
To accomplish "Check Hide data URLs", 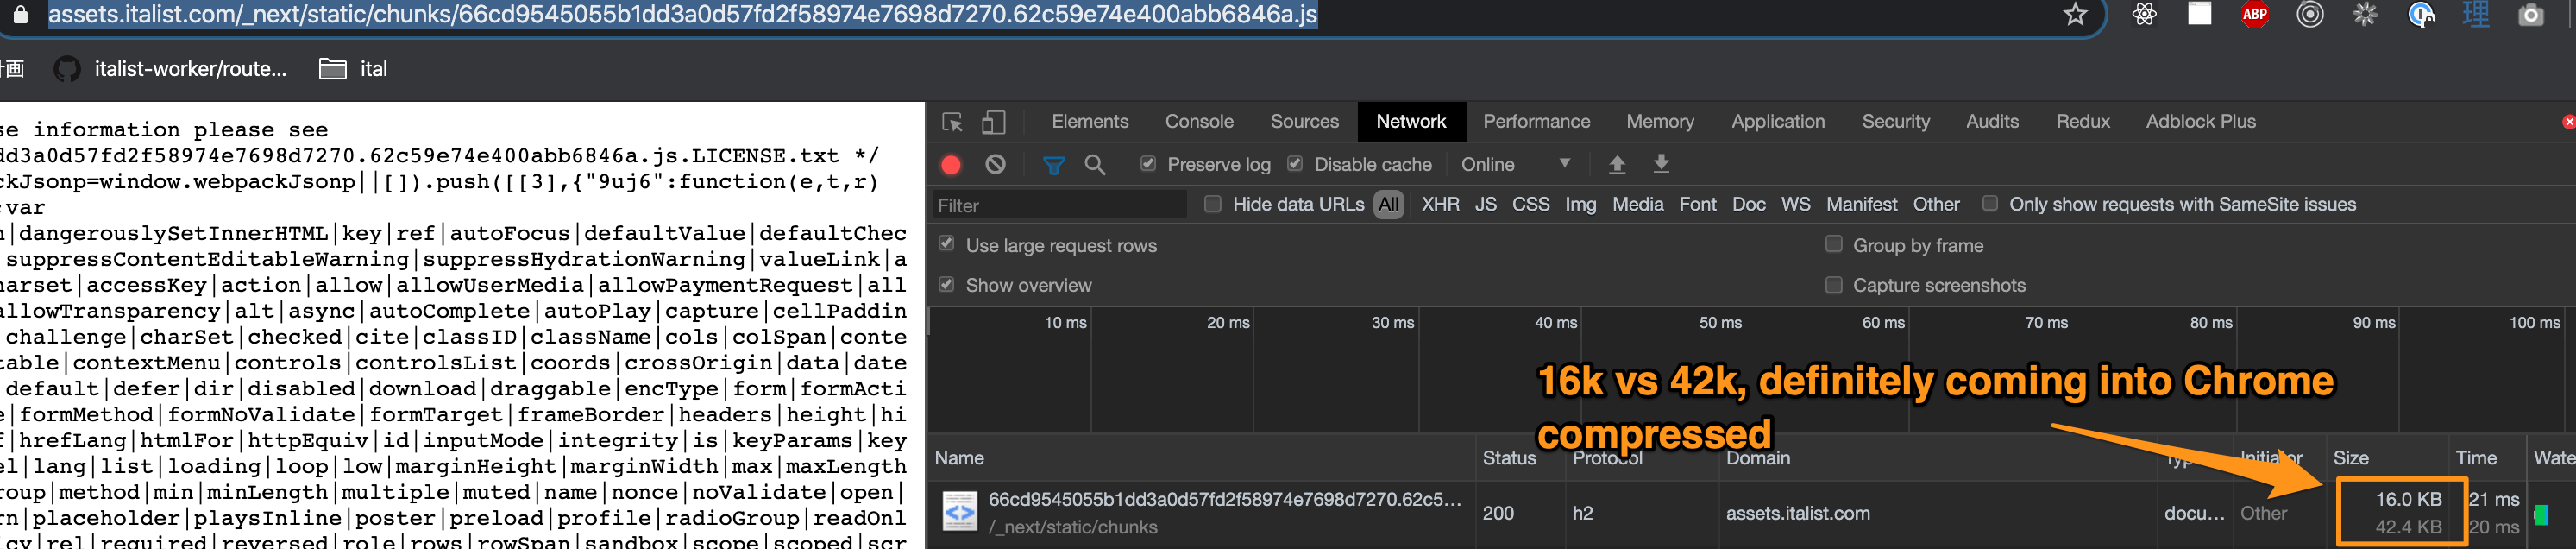I will tap(1212, 204).
